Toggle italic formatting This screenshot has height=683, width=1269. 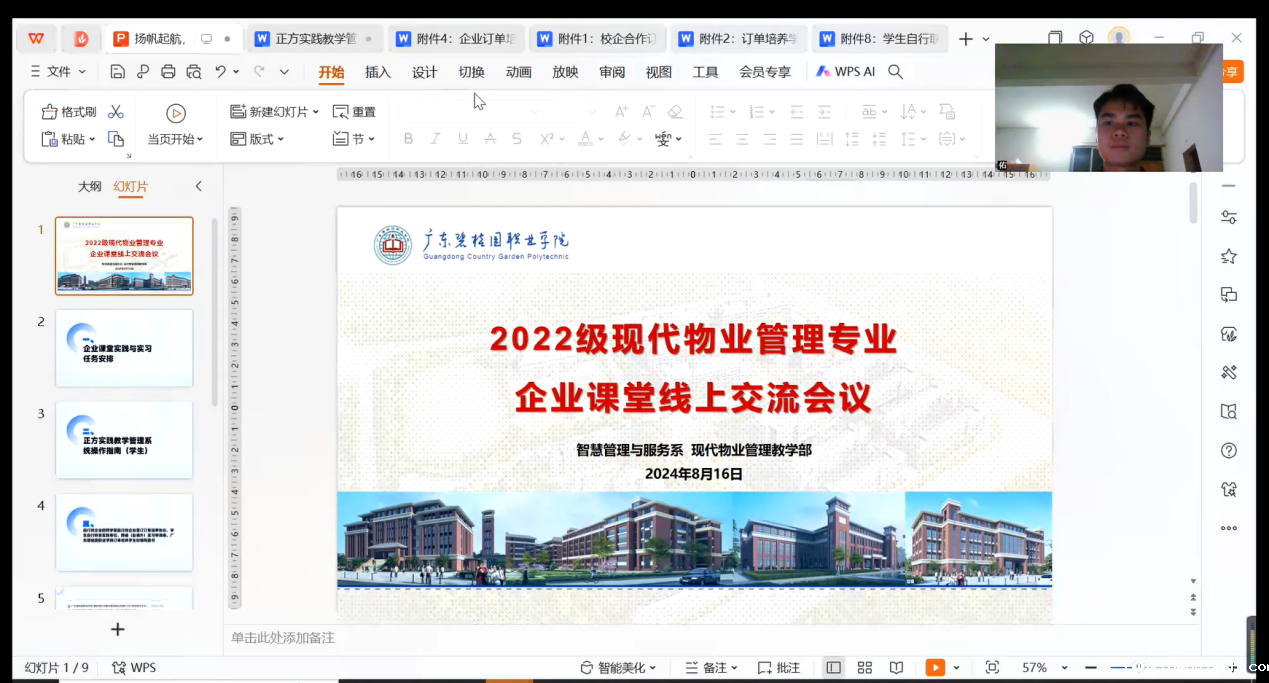point(434,138)
